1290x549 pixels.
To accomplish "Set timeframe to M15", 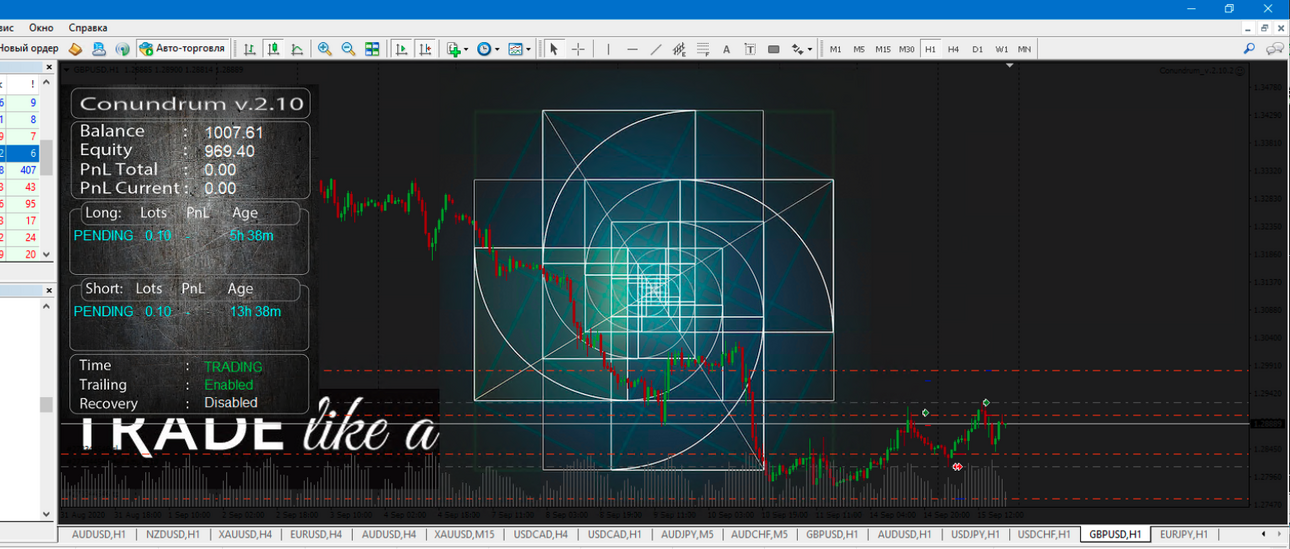I will [883, 48].
